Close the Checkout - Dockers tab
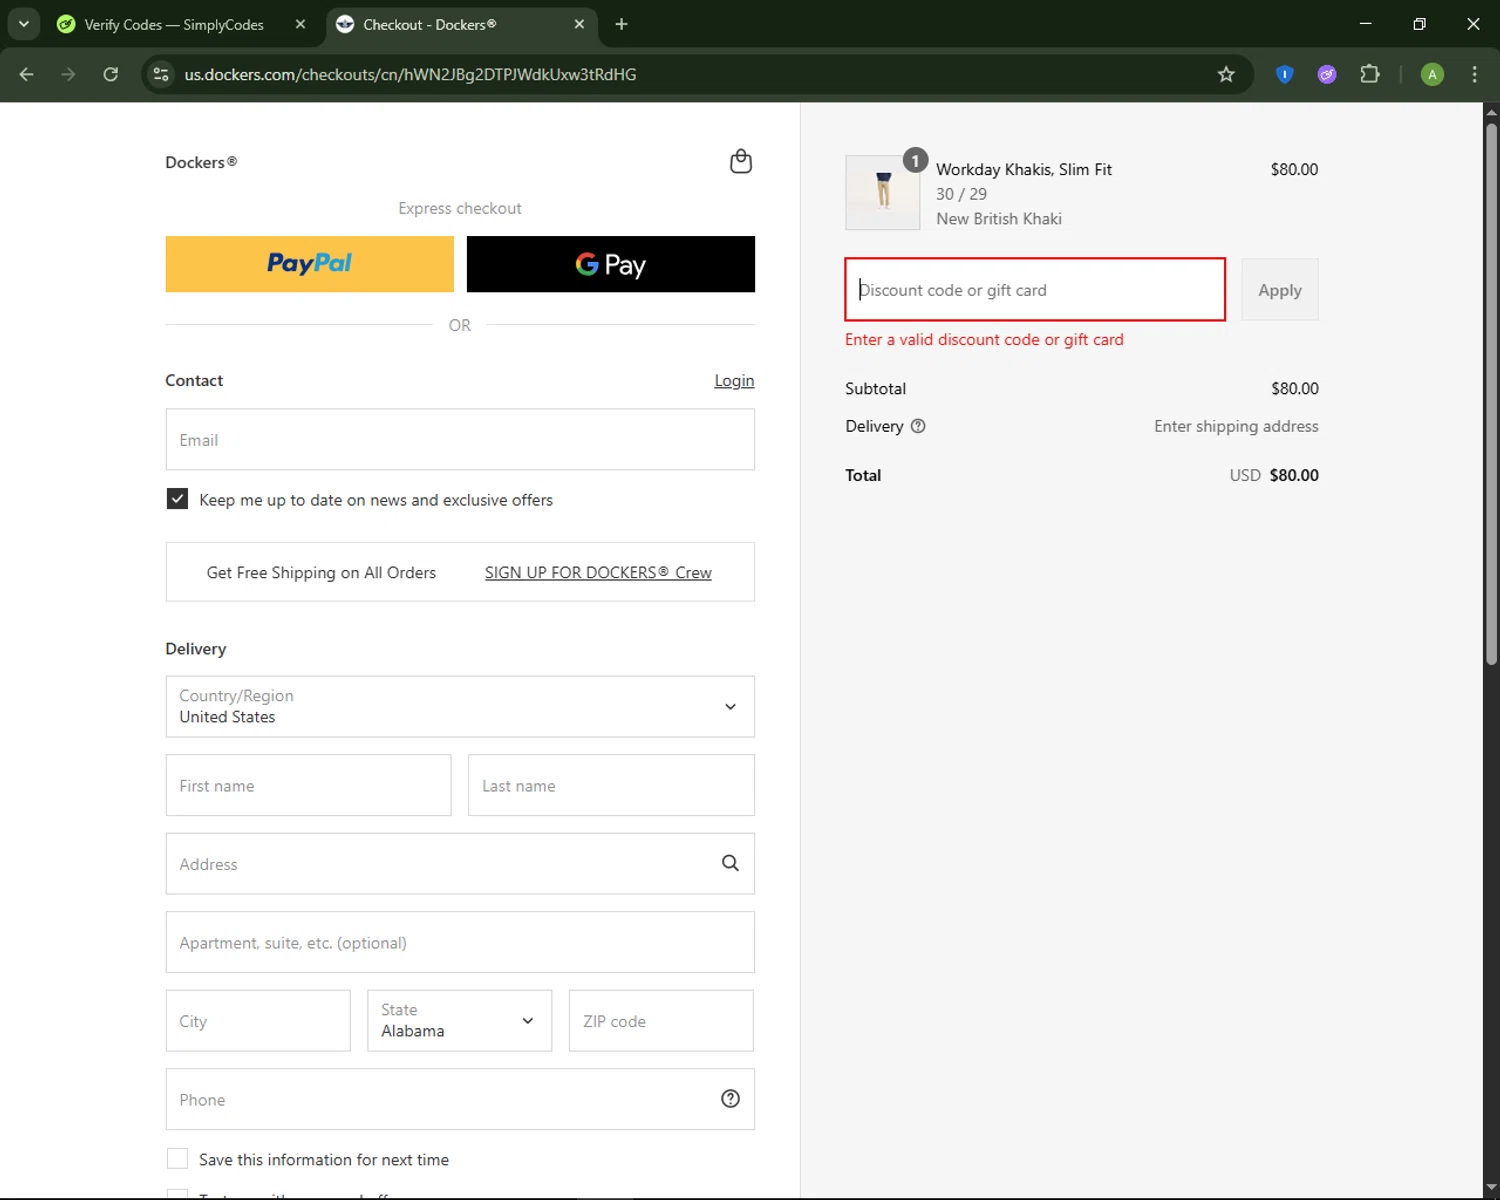This screenshot has width=1500, height=1200. pyautogui.click(x=579, y=24)
